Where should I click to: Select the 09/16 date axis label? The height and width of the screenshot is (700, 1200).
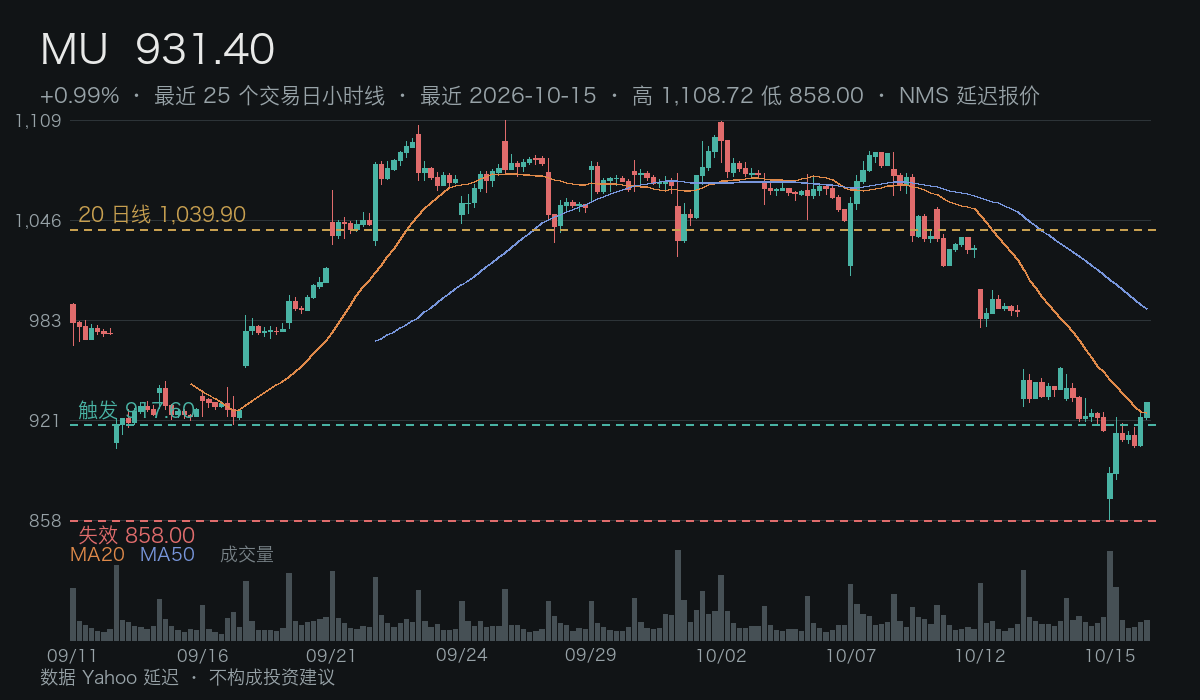[202, 655]
